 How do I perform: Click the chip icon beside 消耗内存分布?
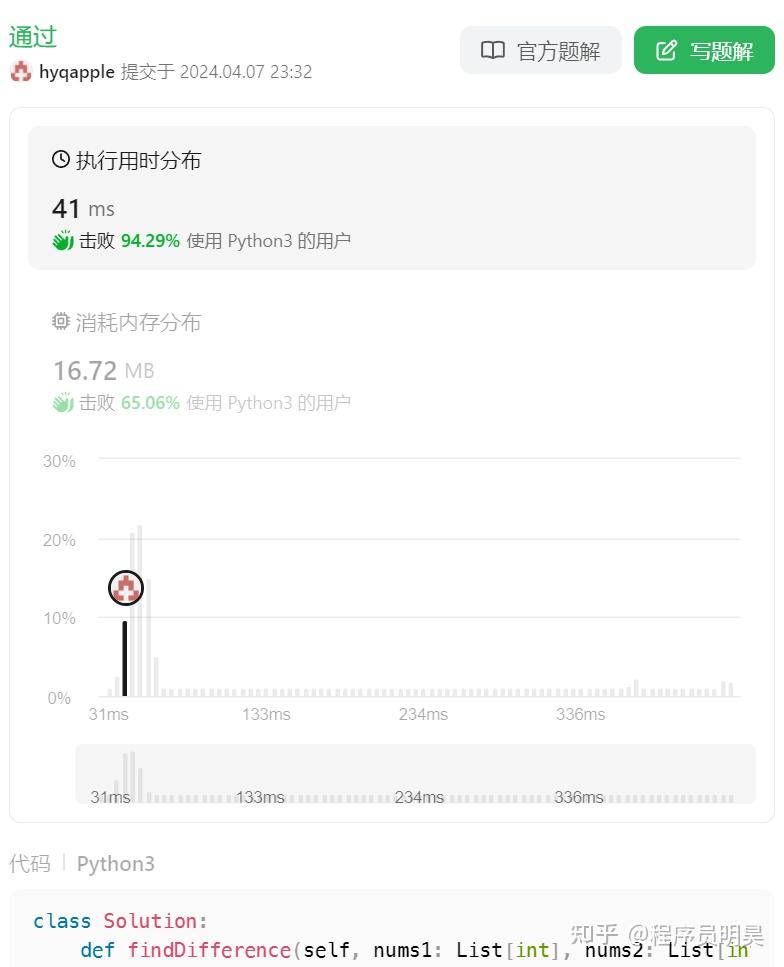click(x=61, y=322)
